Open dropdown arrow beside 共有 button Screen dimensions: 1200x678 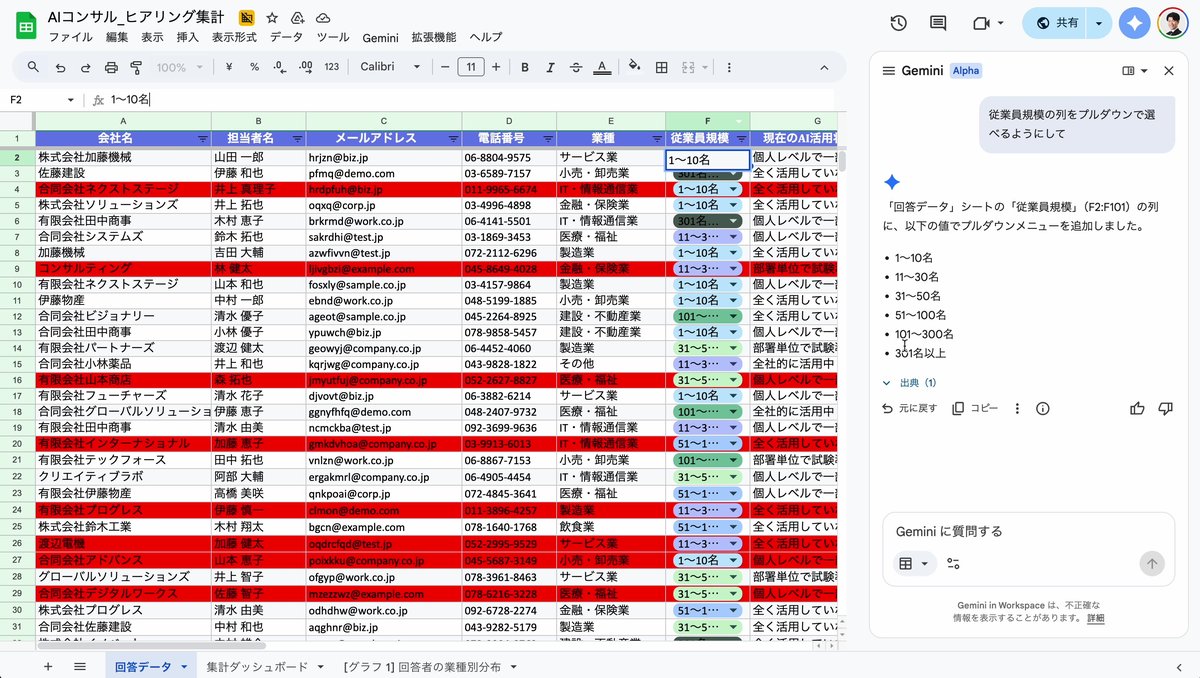click(x=1100, y=23)
